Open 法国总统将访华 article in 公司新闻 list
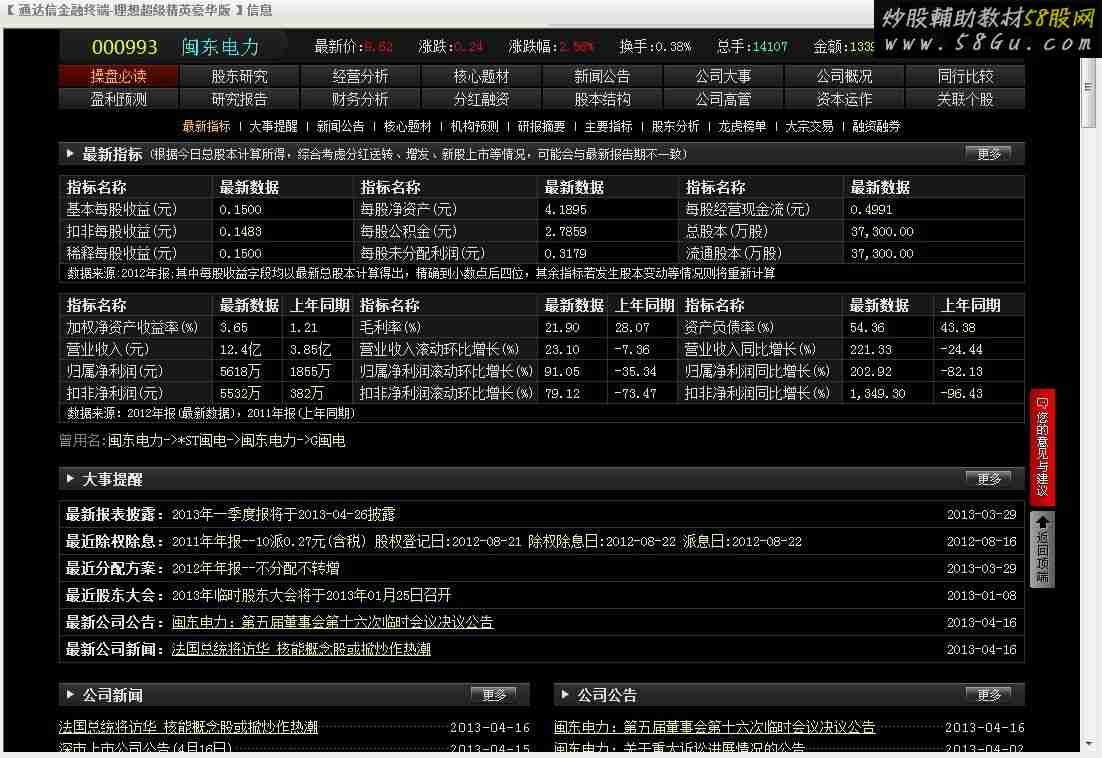Screen dimensions: 1102x758 [188, 727]
